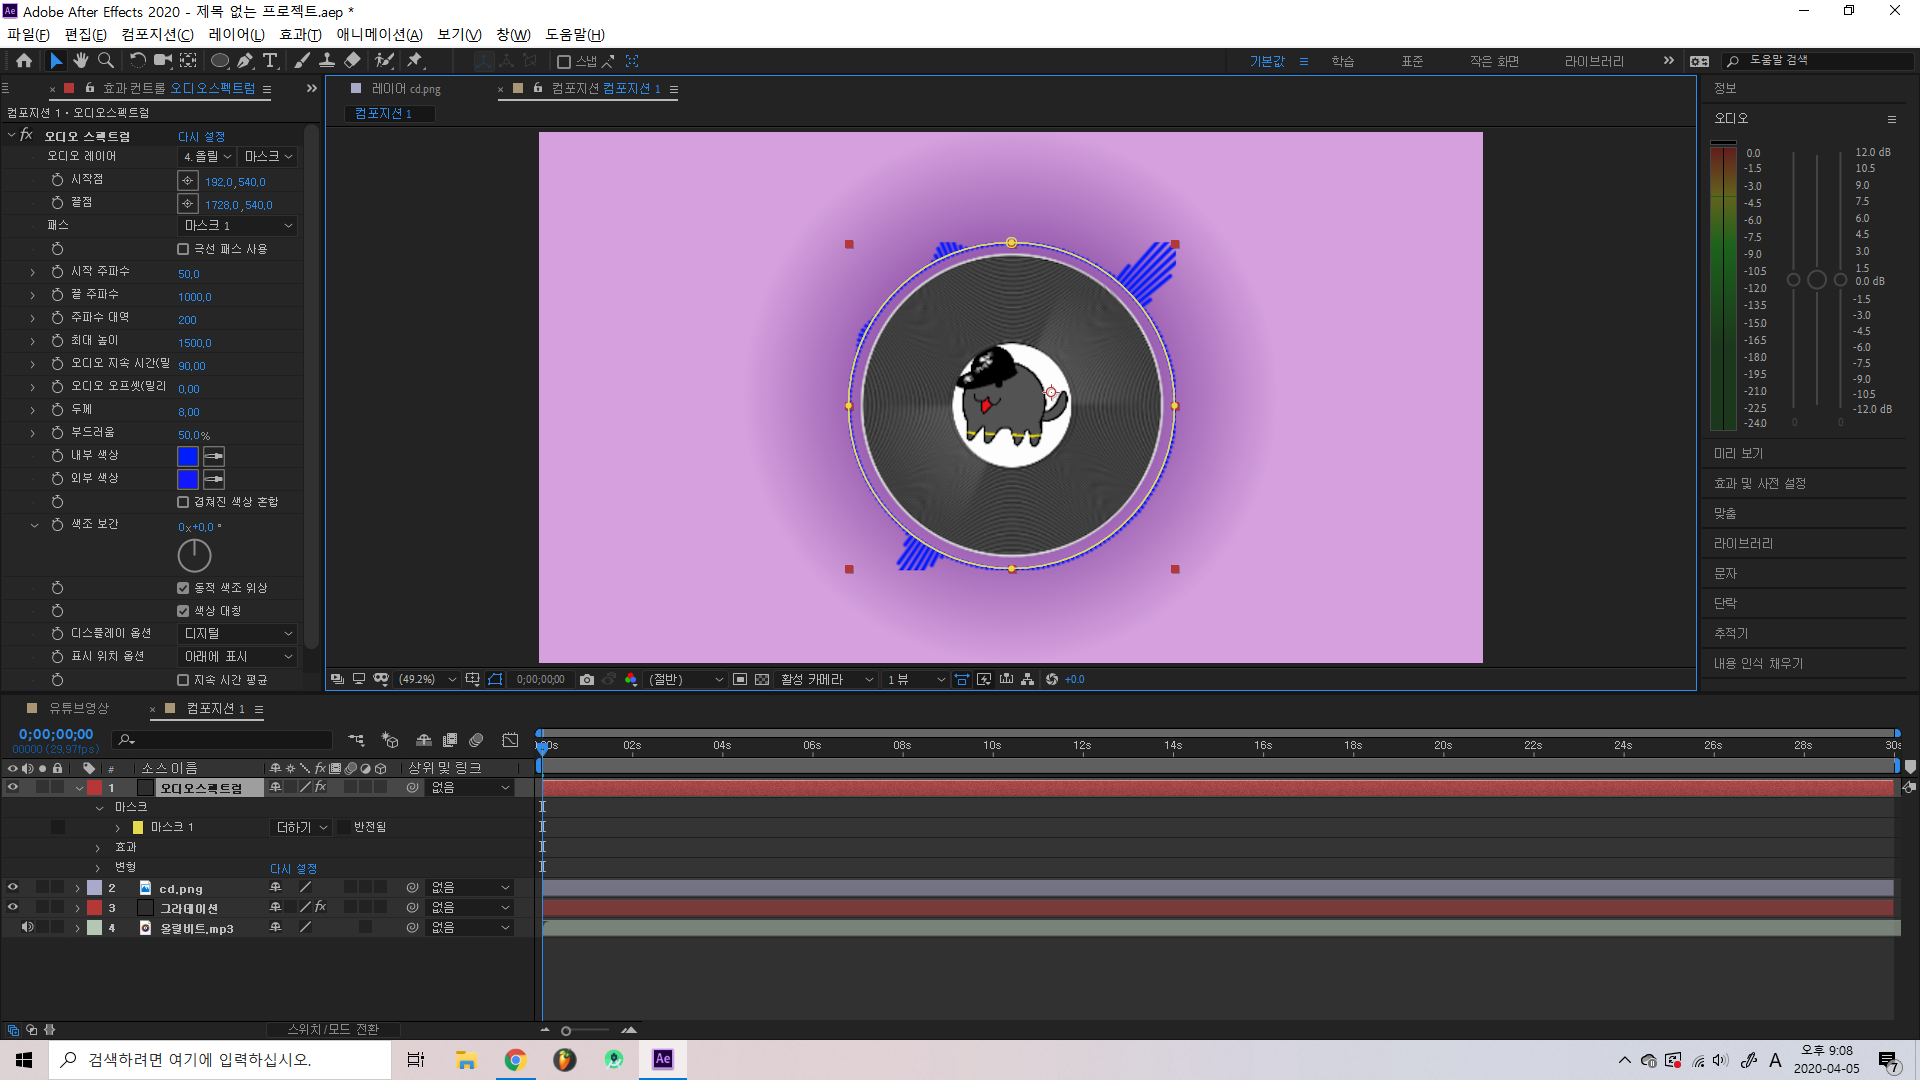Select the Pen tool
Screen dimensions: 1920x1080
(x=245, y=61)
